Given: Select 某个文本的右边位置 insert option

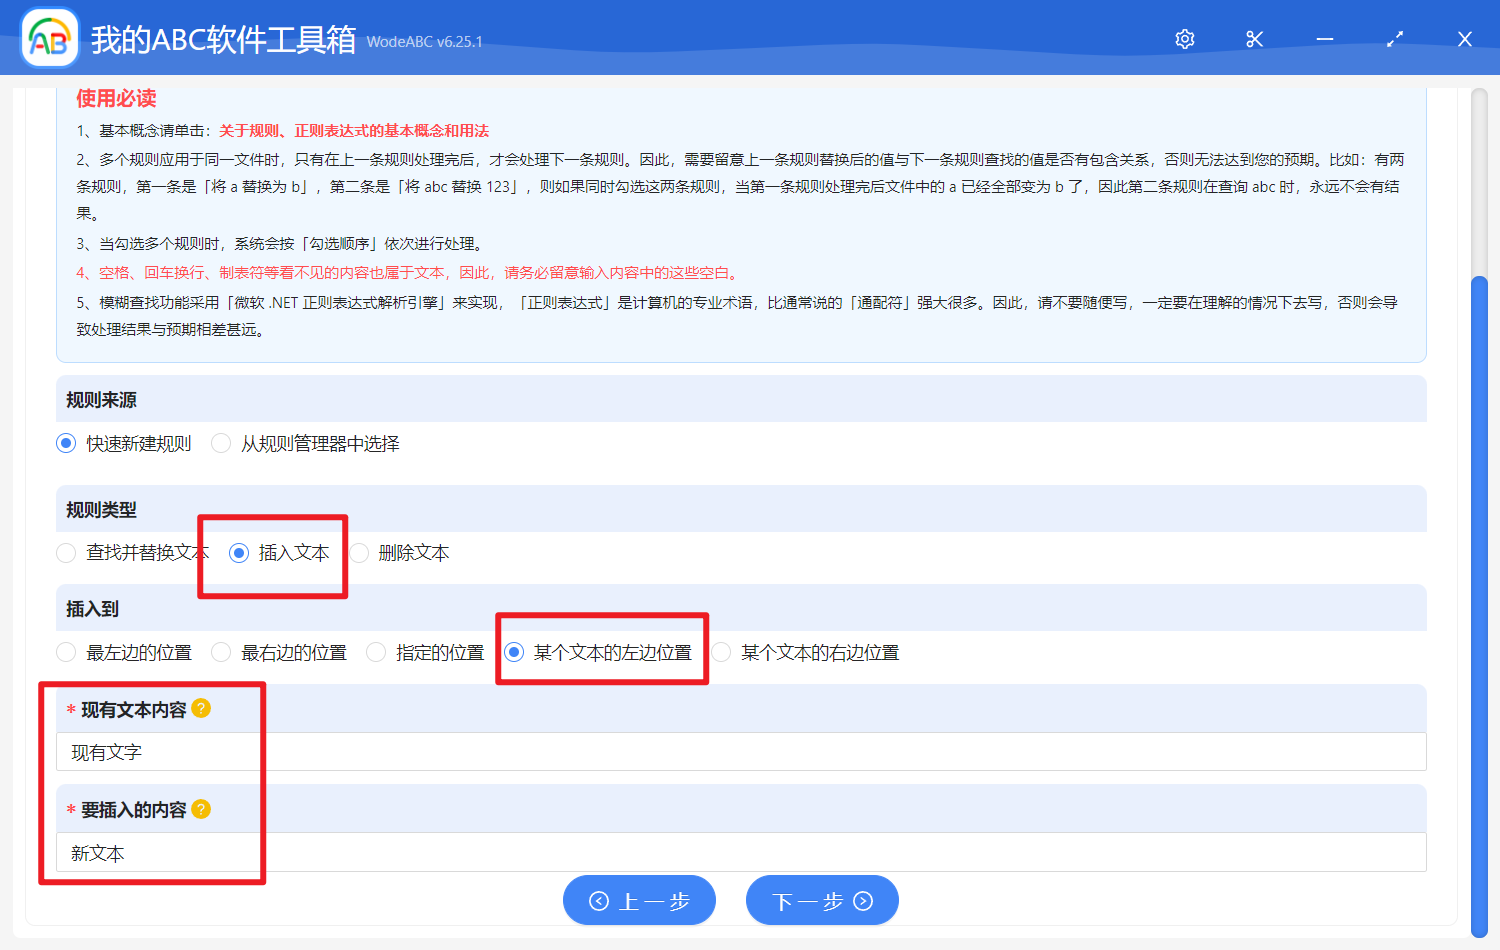Looking at the screenshot, I should (721, 652).
